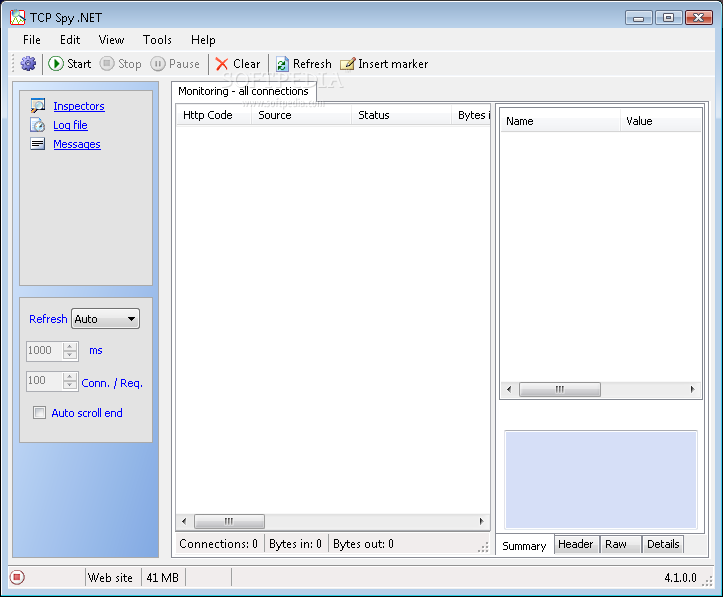The width and height of the screenshot is (723, 597).
Task: Click the Bytes in: 0 status text
Action: 295,544
